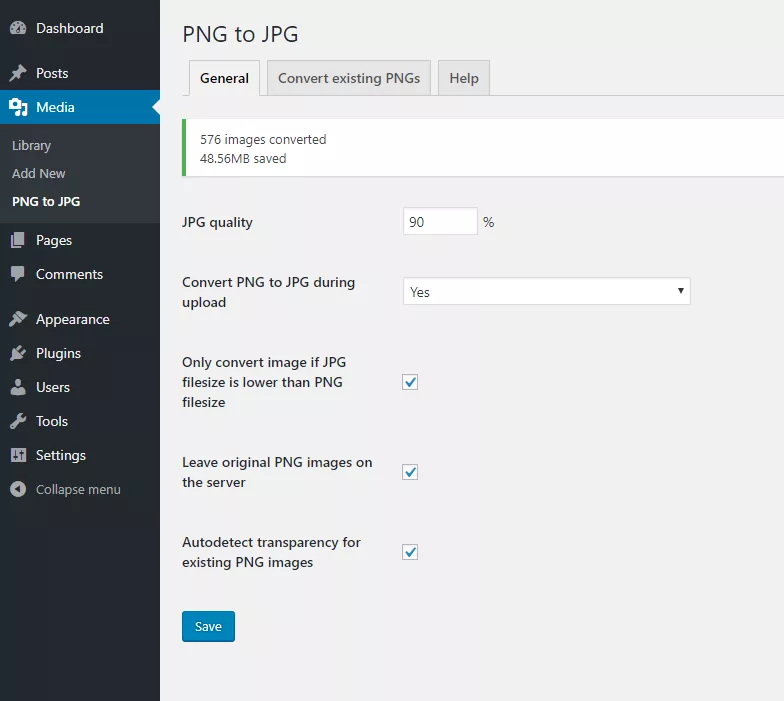Image resolution: width=784 pixels, height=701 pixels.
Task: Switch to the General tab
Action: click(x=224, y=78)
